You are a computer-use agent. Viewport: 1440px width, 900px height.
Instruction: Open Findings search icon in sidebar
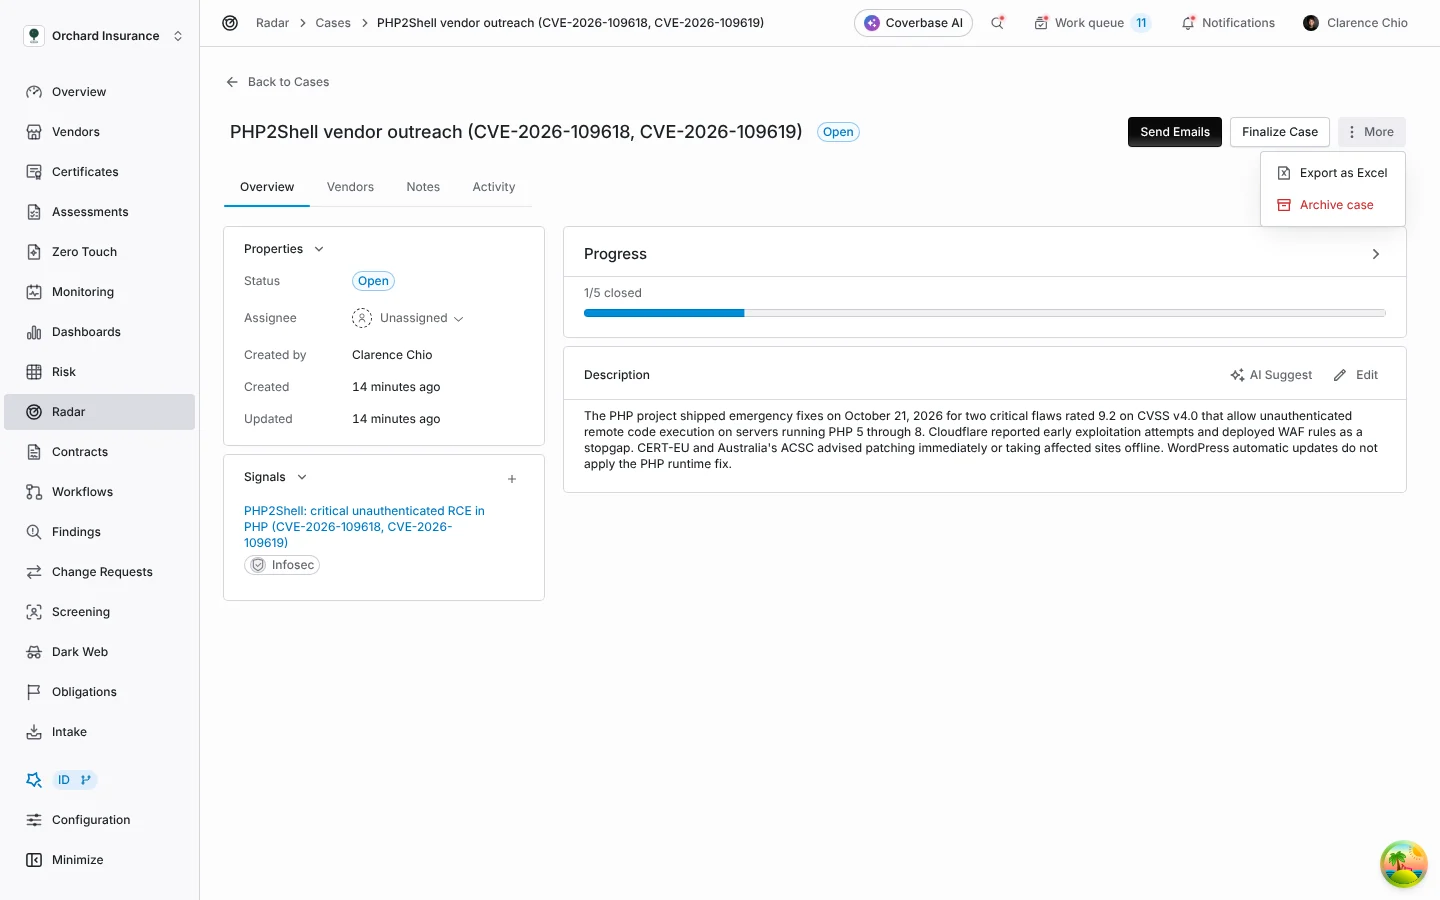click(34, 532)
